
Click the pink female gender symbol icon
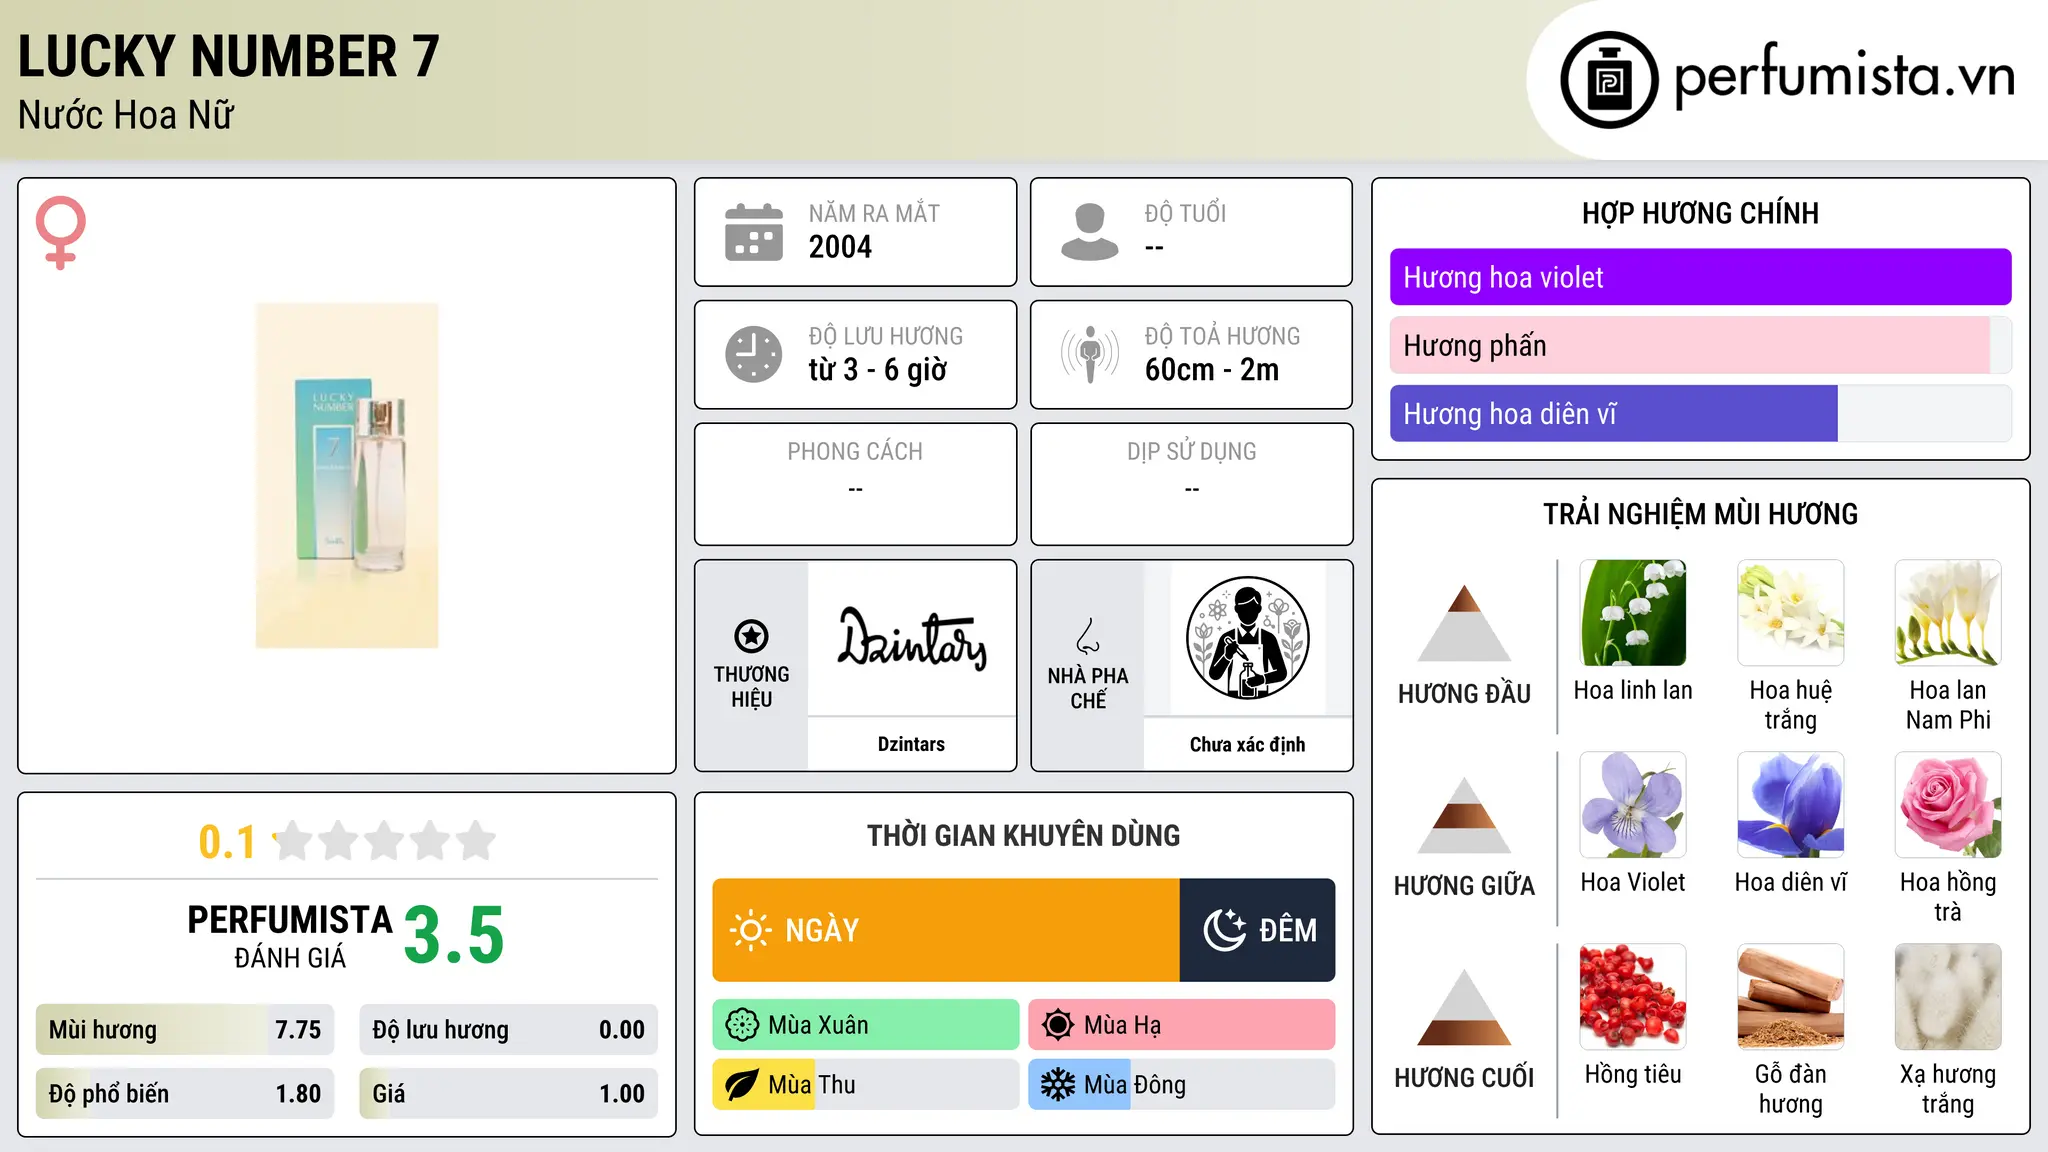(x=60, y=232)
